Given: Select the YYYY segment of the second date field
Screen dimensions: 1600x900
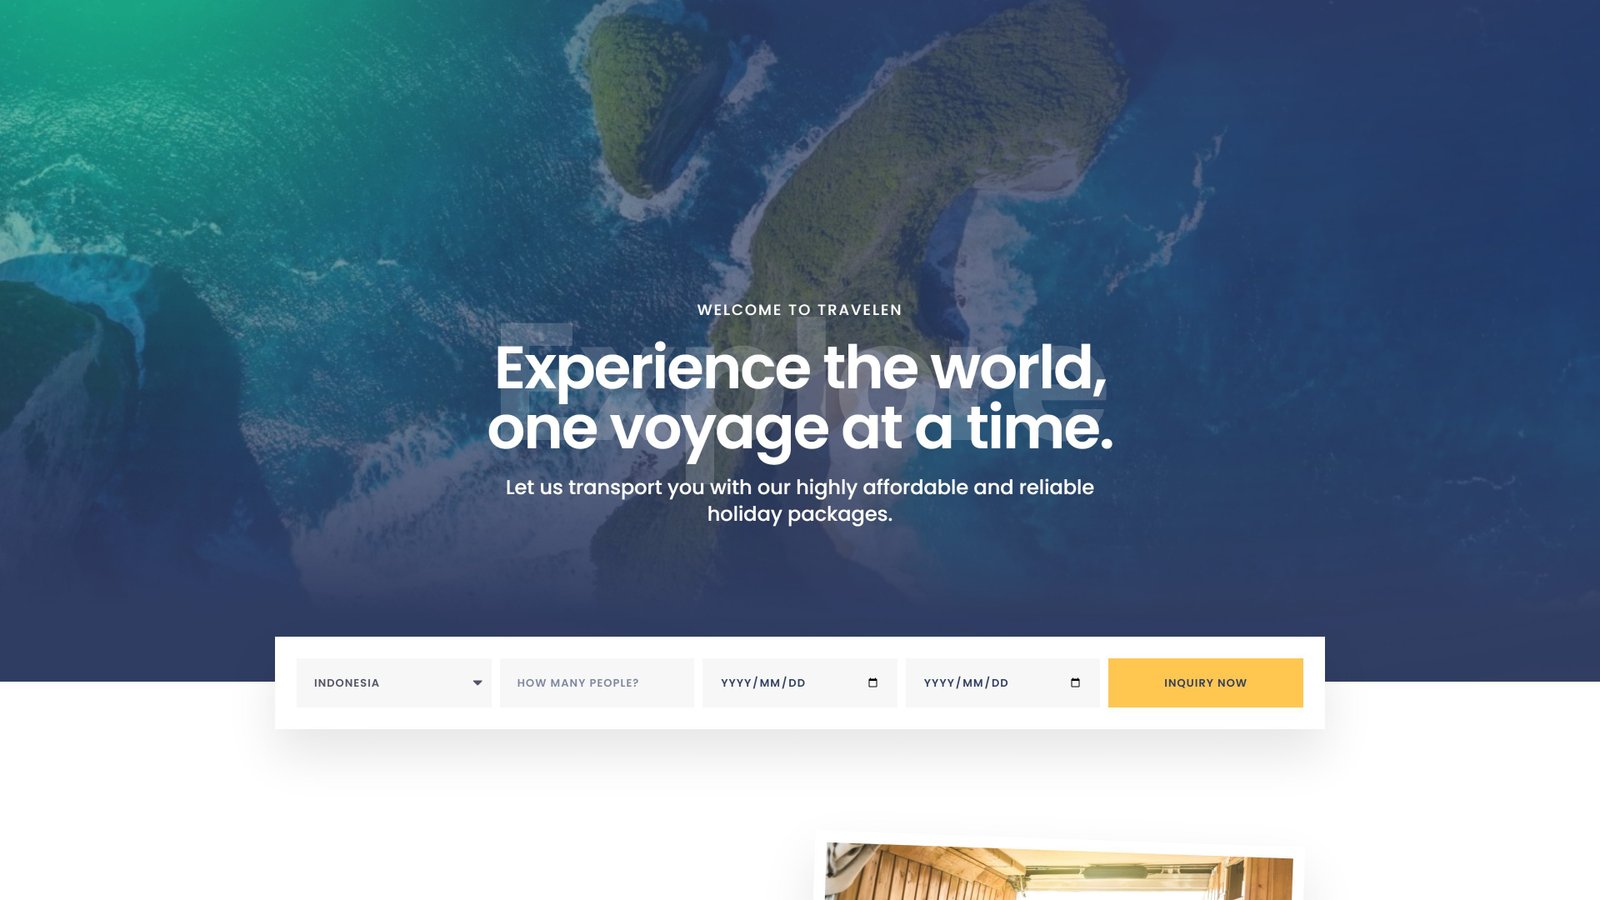Looking at the screenshot, I should click(939, 683).
